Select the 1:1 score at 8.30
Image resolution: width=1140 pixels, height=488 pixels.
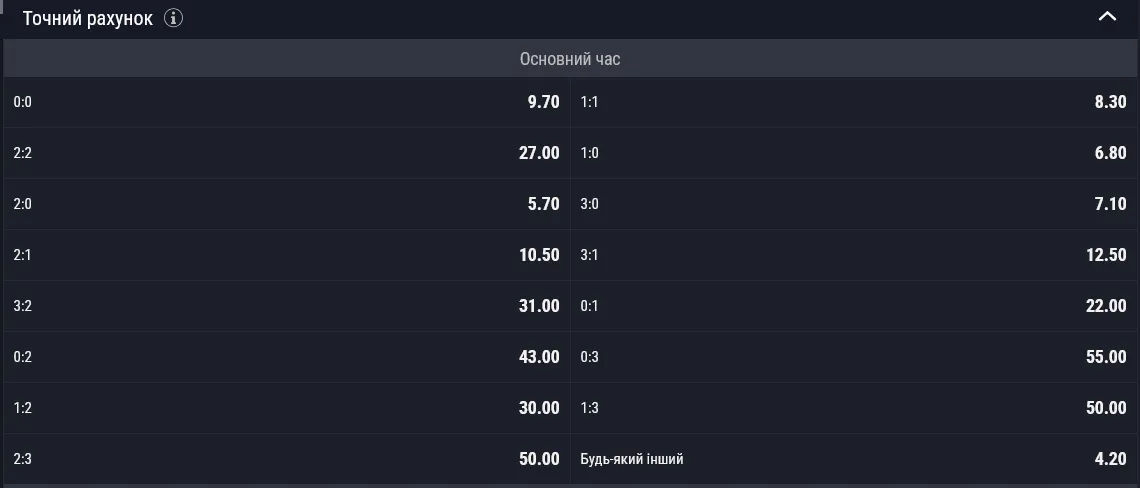coord(854,102)
